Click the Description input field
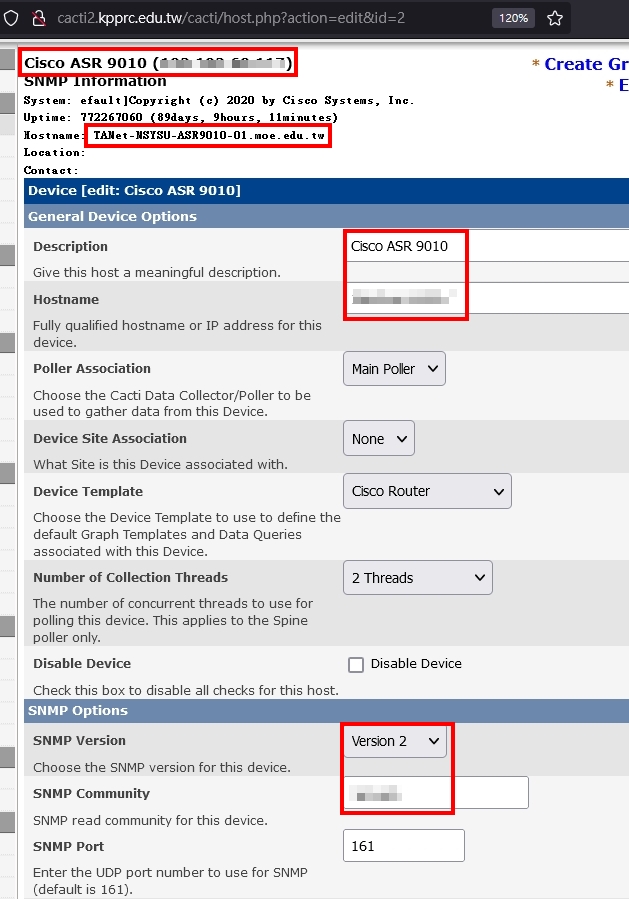 click(x=486, y=246)
